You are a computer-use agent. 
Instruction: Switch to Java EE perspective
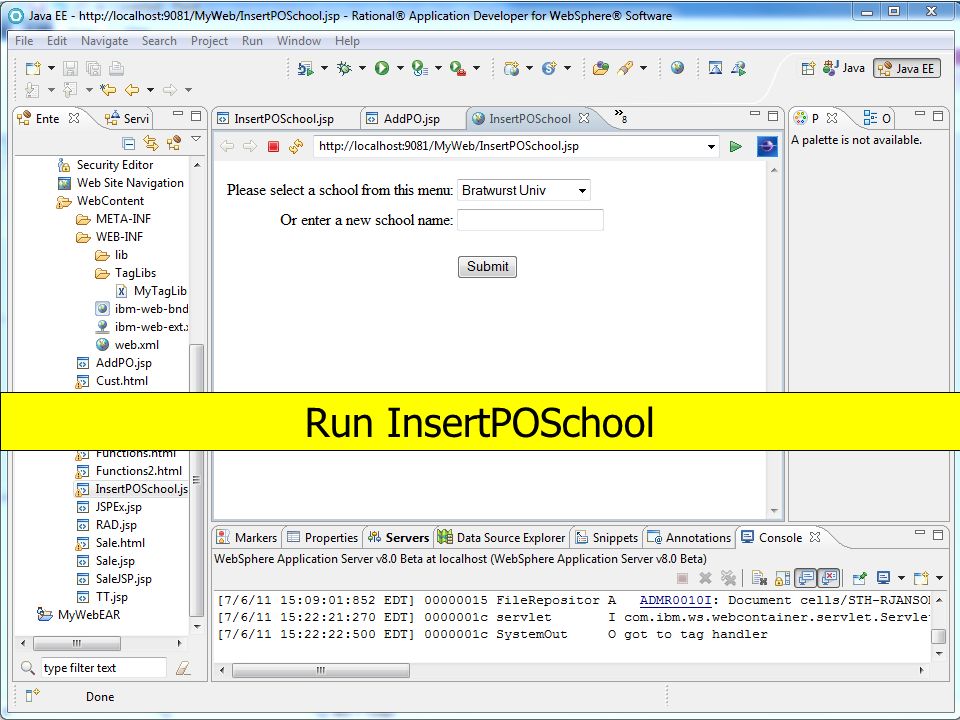coord(906,68)
